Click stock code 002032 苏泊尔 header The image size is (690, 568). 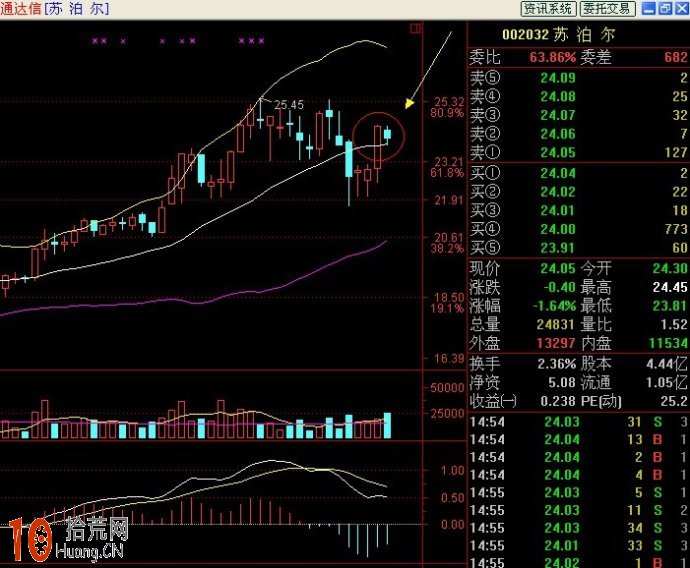pyautogui.click(x=559, y=34)
